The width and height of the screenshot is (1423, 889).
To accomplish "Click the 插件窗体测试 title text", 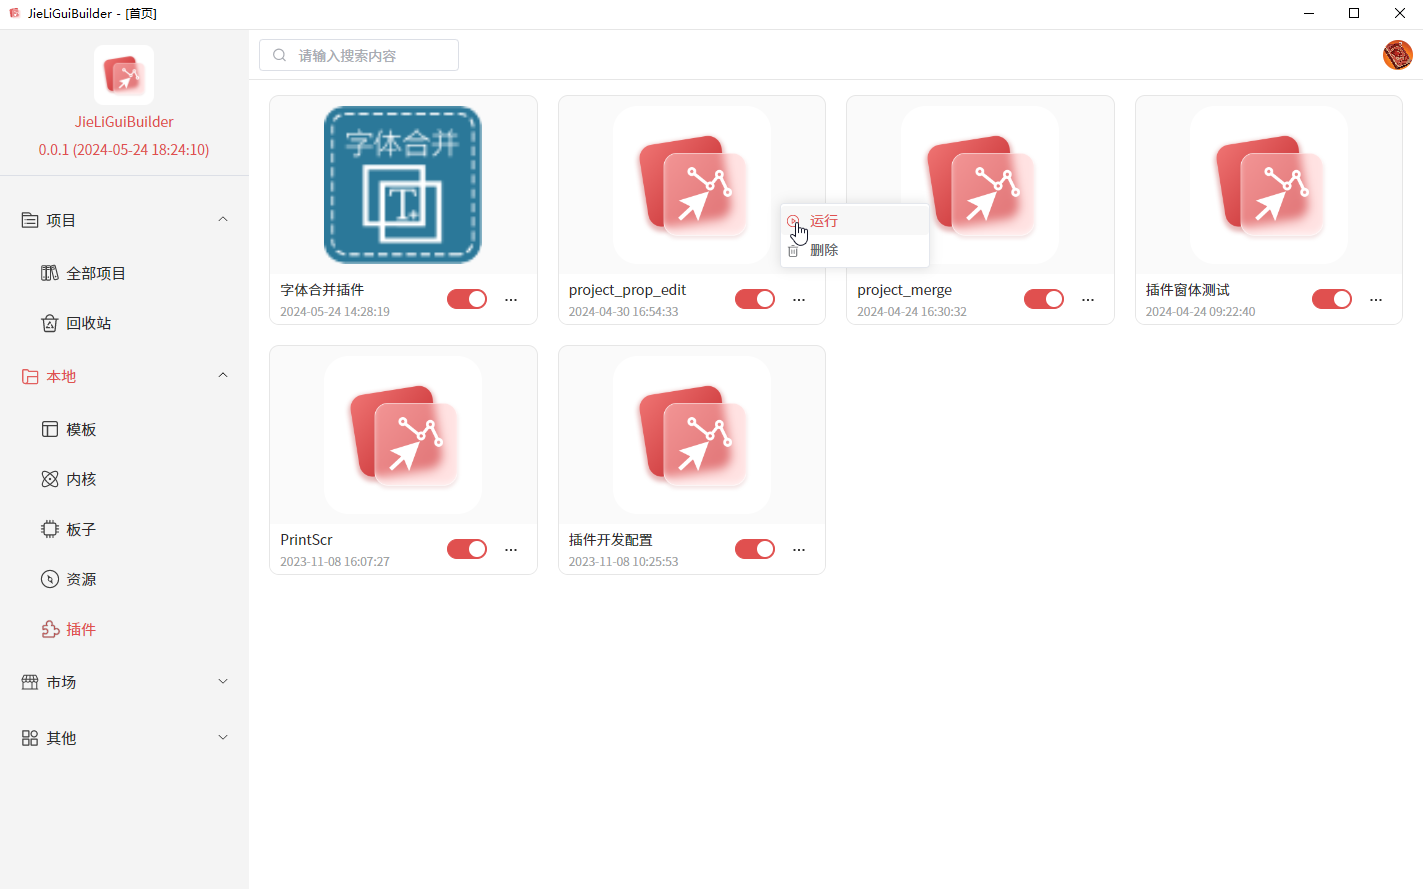I will coord(1187,290).
